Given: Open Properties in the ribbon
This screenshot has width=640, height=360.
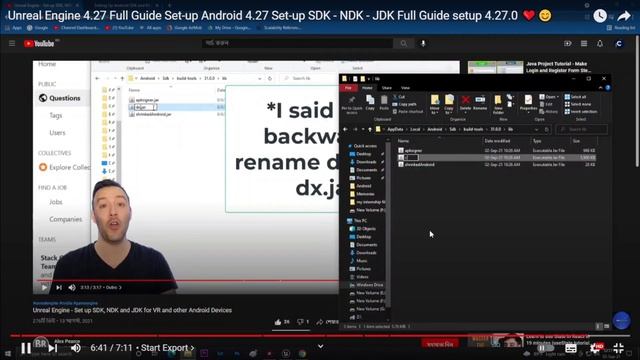Looking at the screenshot, I should (x=528, y=103).
